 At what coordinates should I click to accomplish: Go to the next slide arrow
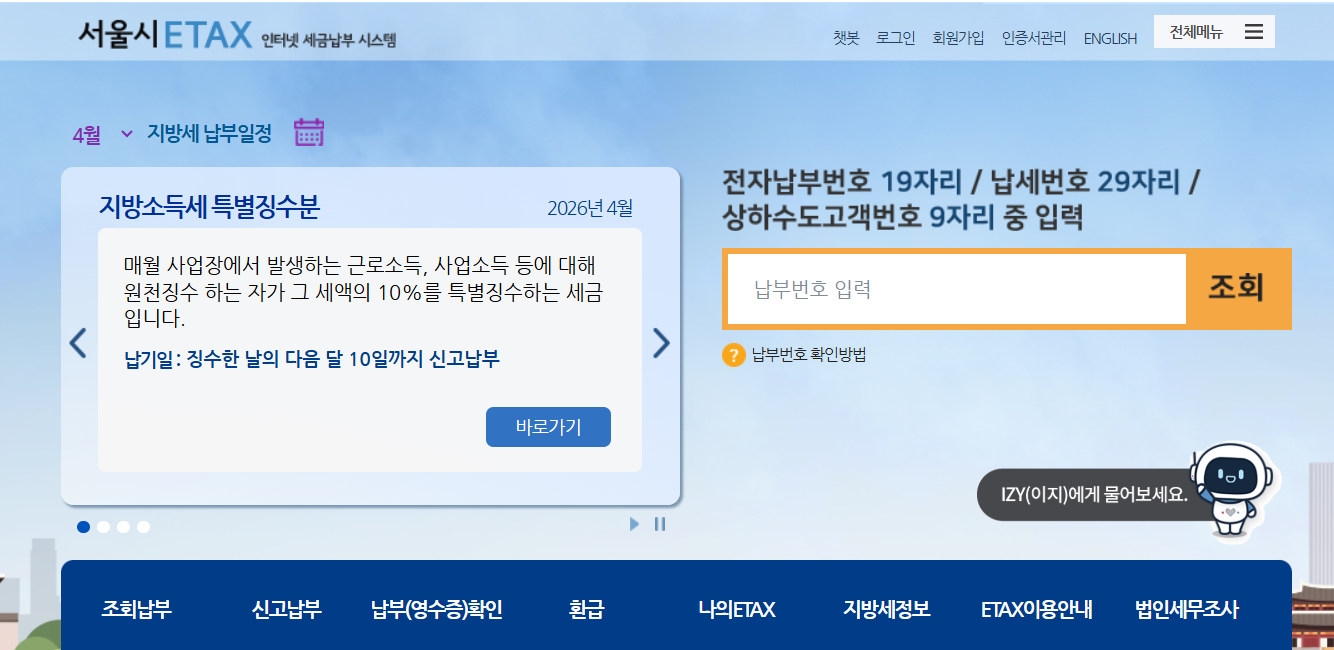click(661, 344)
